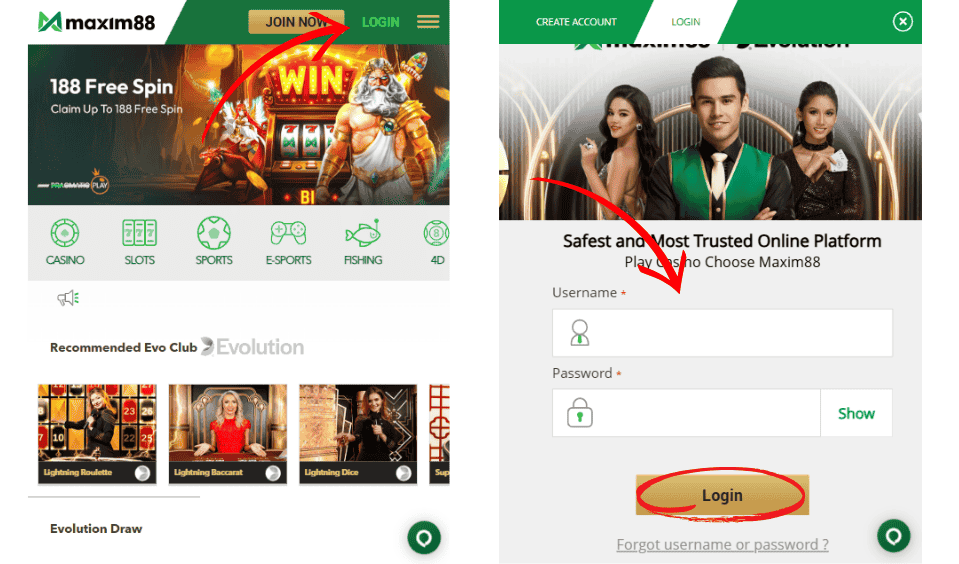Play Lightning Baccarat arrow icon
Viewport: 959px width, 564px height.
coord(273,473)
